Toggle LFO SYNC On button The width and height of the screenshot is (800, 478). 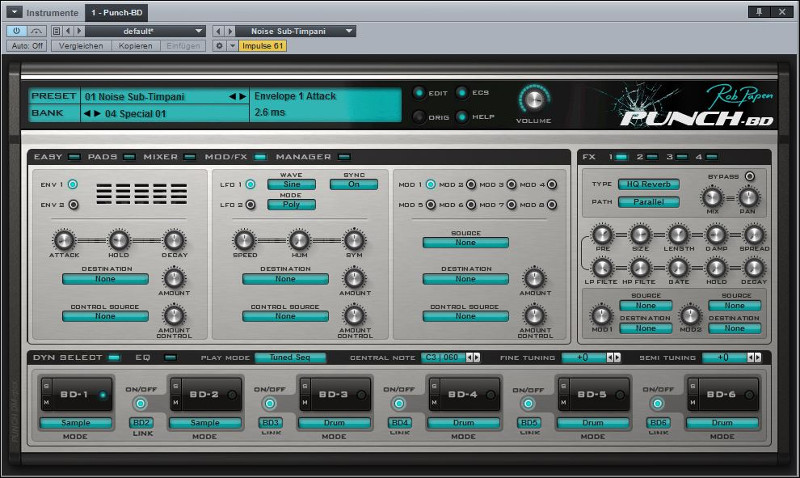coord(354,184)
